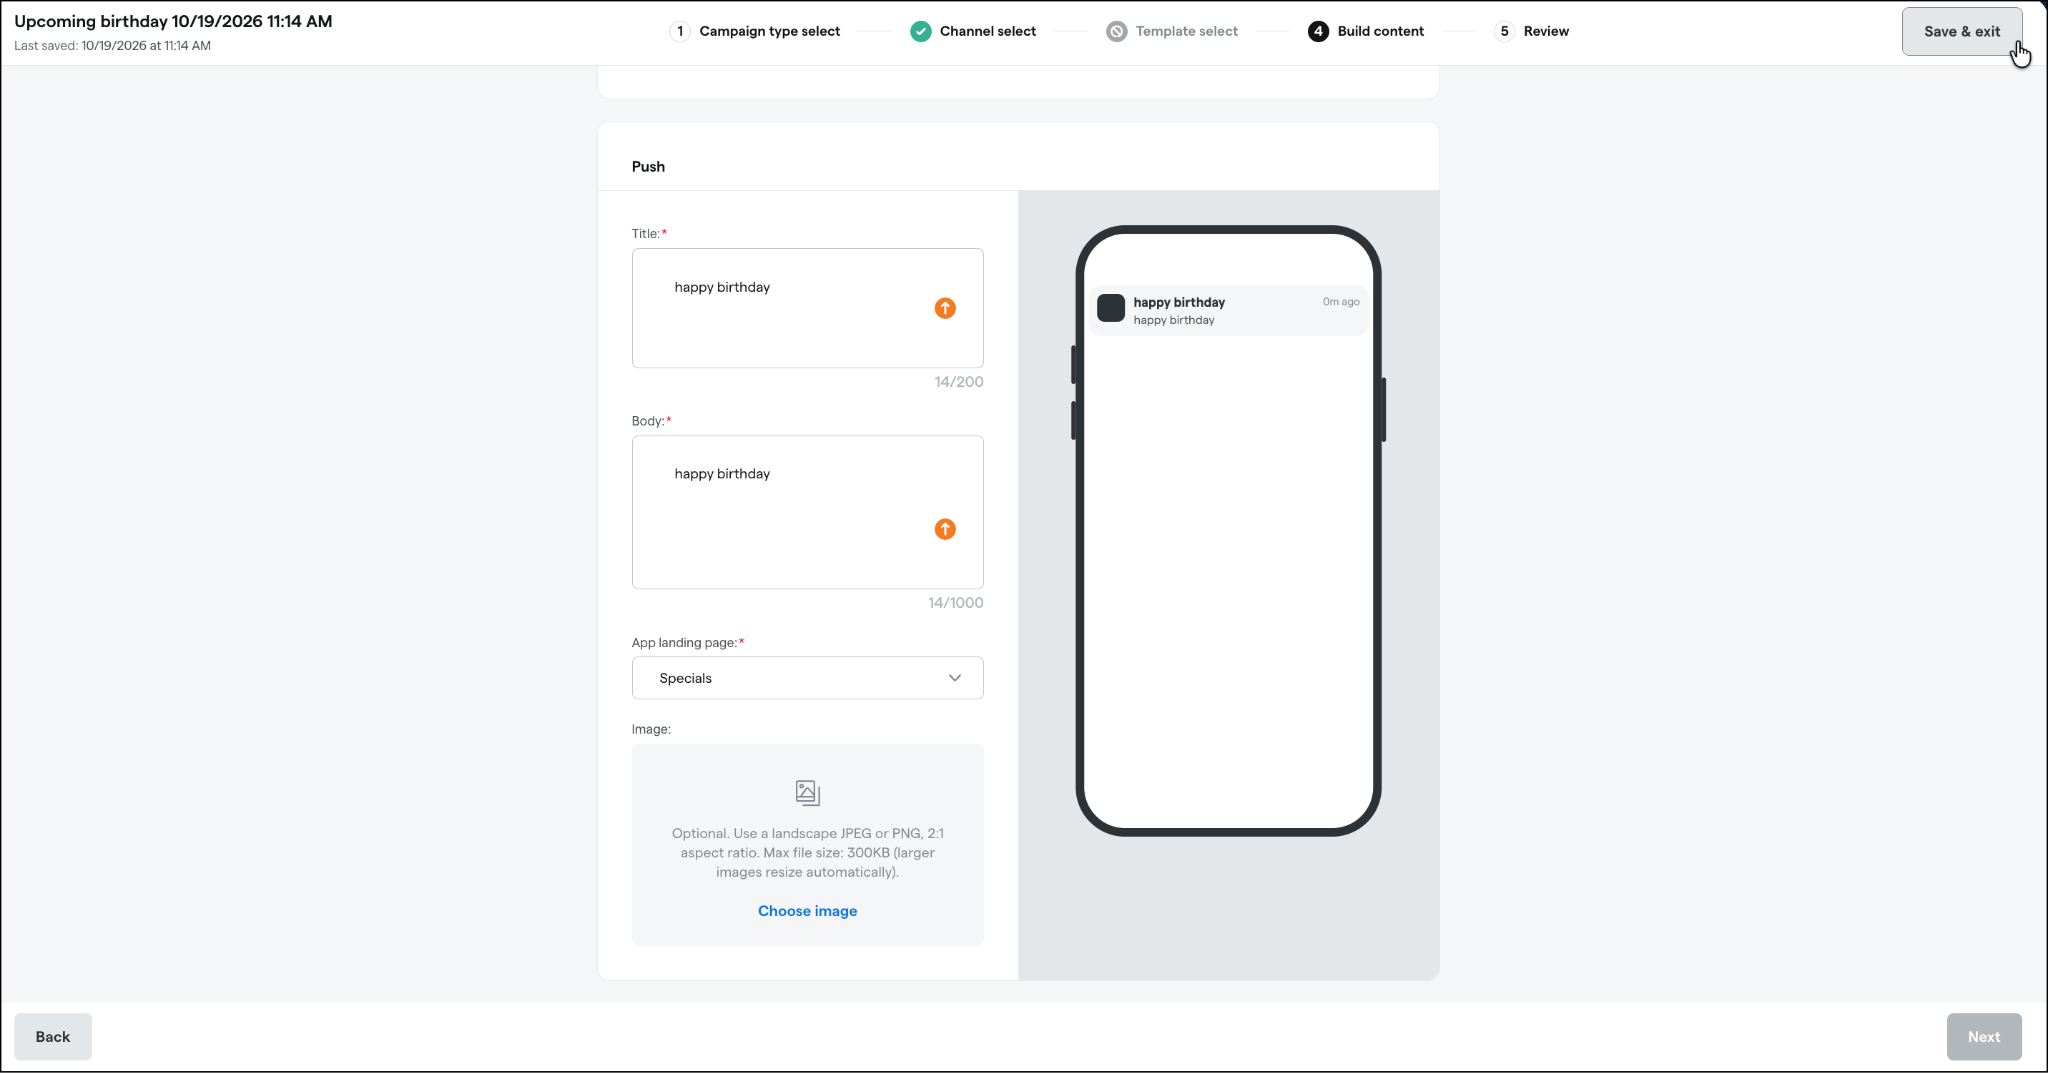The image size is (2048, 1073).
Task: Click the image placeholder icon in upload area
Action: (808, 793)
